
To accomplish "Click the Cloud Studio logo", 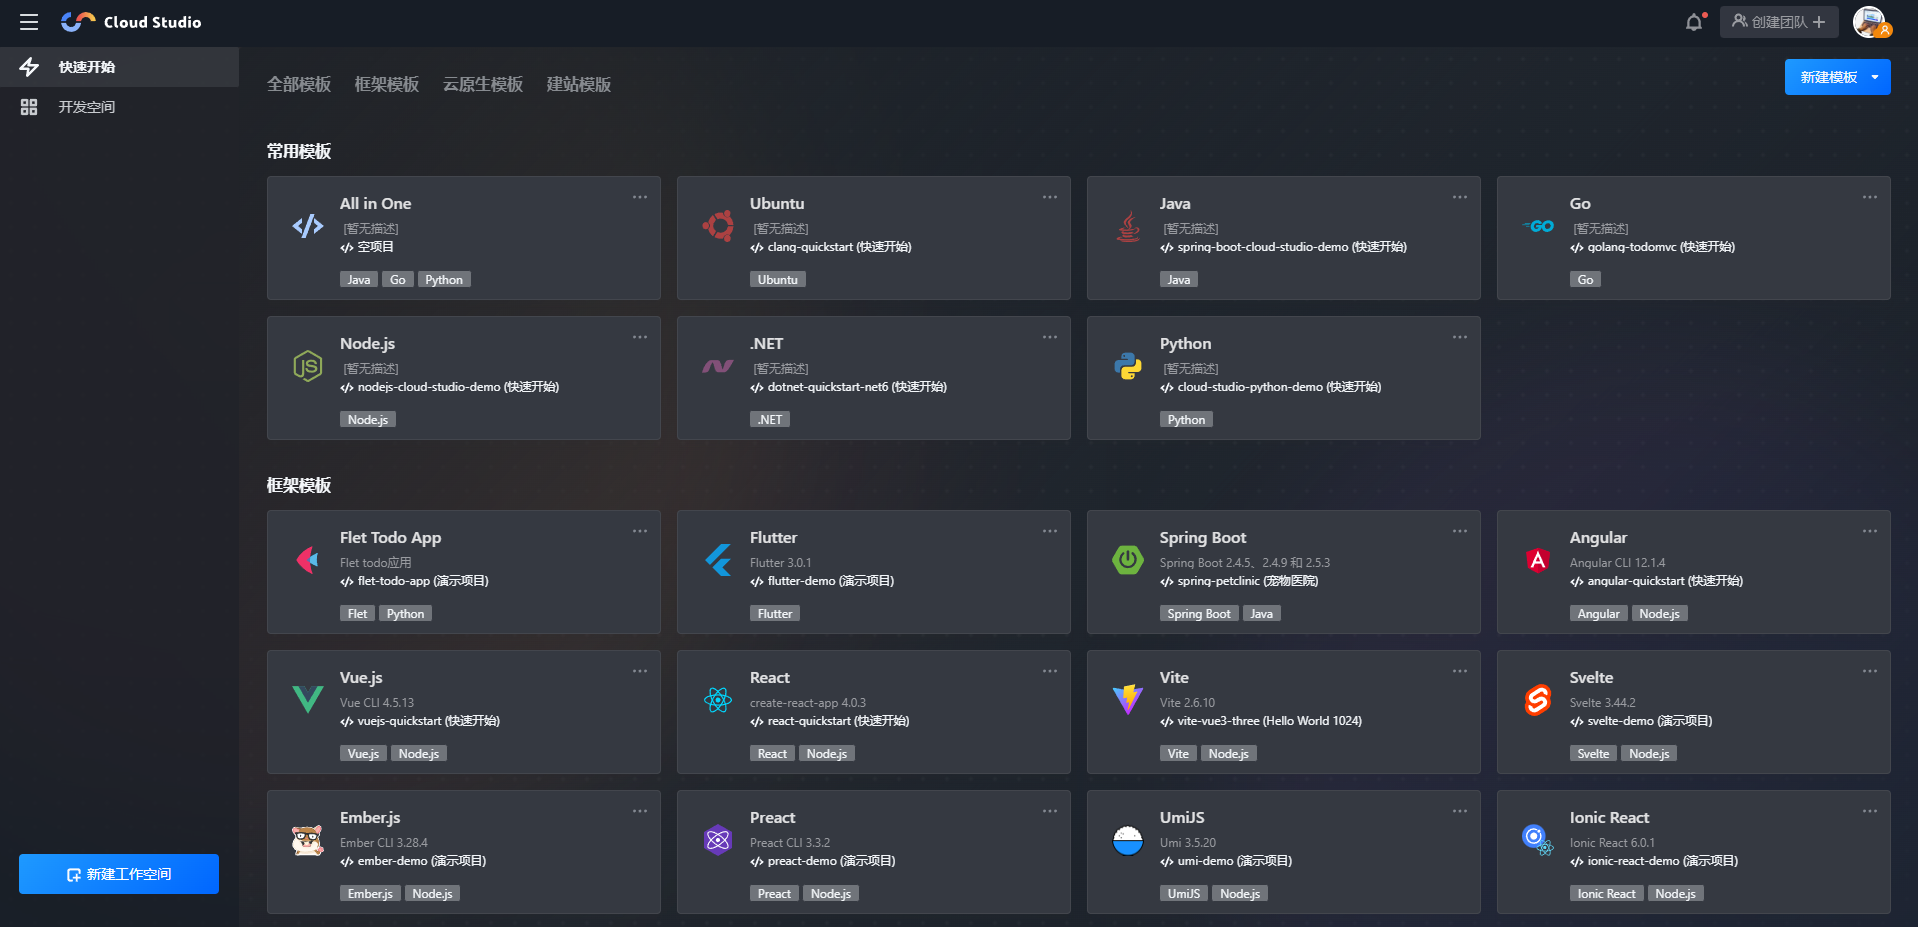I will (x=131, y=22).
